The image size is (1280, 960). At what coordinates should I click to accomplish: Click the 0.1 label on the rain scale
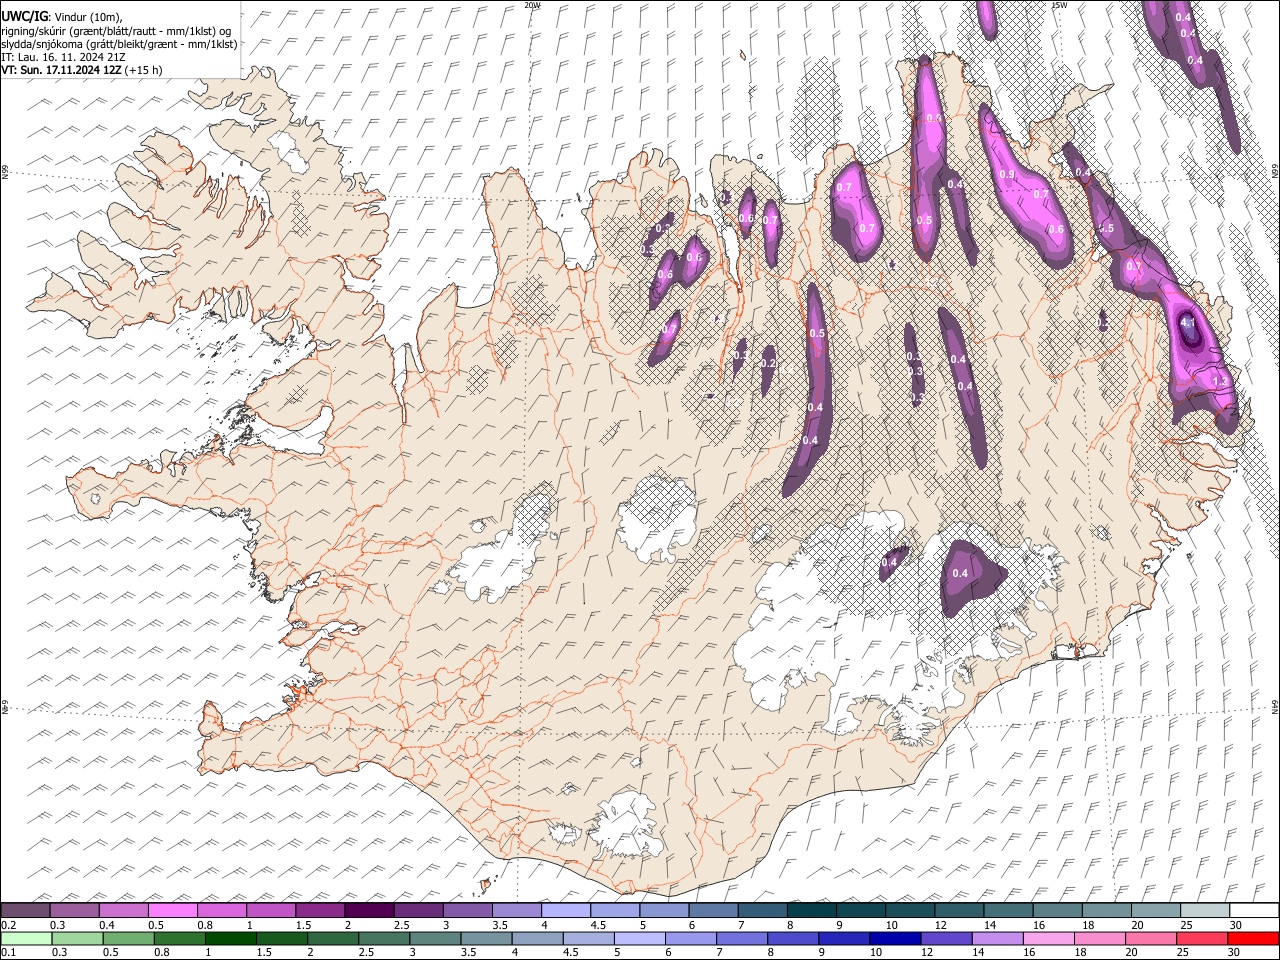tap(9, 952)
